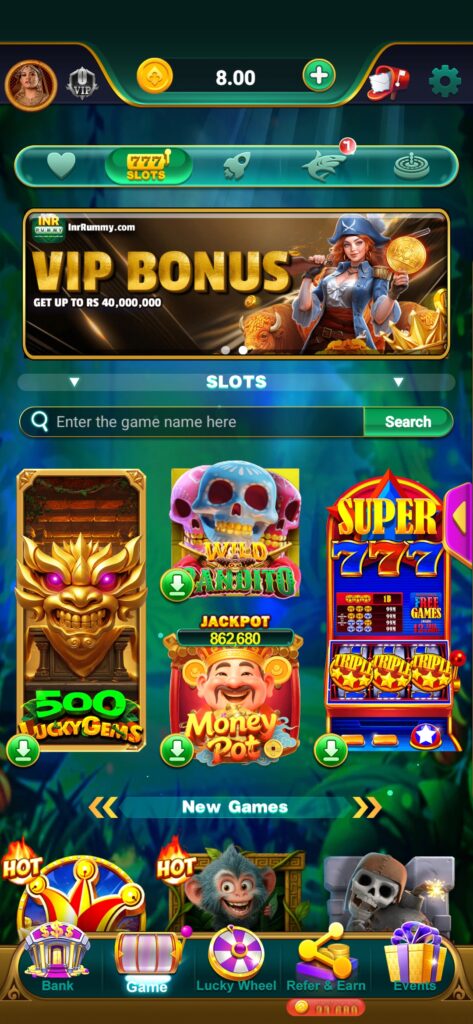The image size is (473, 1024).
Task: Click the green Search button
Action: (408, 422)
